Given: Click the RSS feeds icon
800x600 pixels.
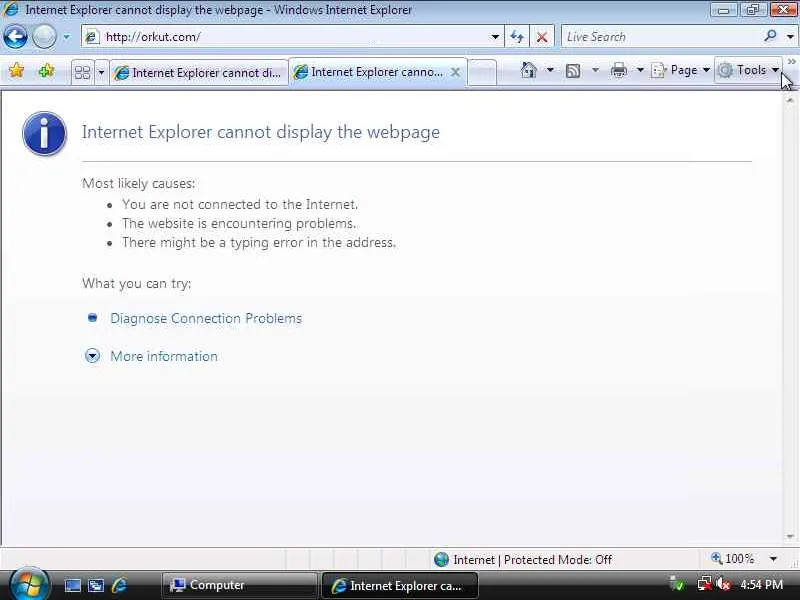Looking at the screenshot, I should 573,70.
